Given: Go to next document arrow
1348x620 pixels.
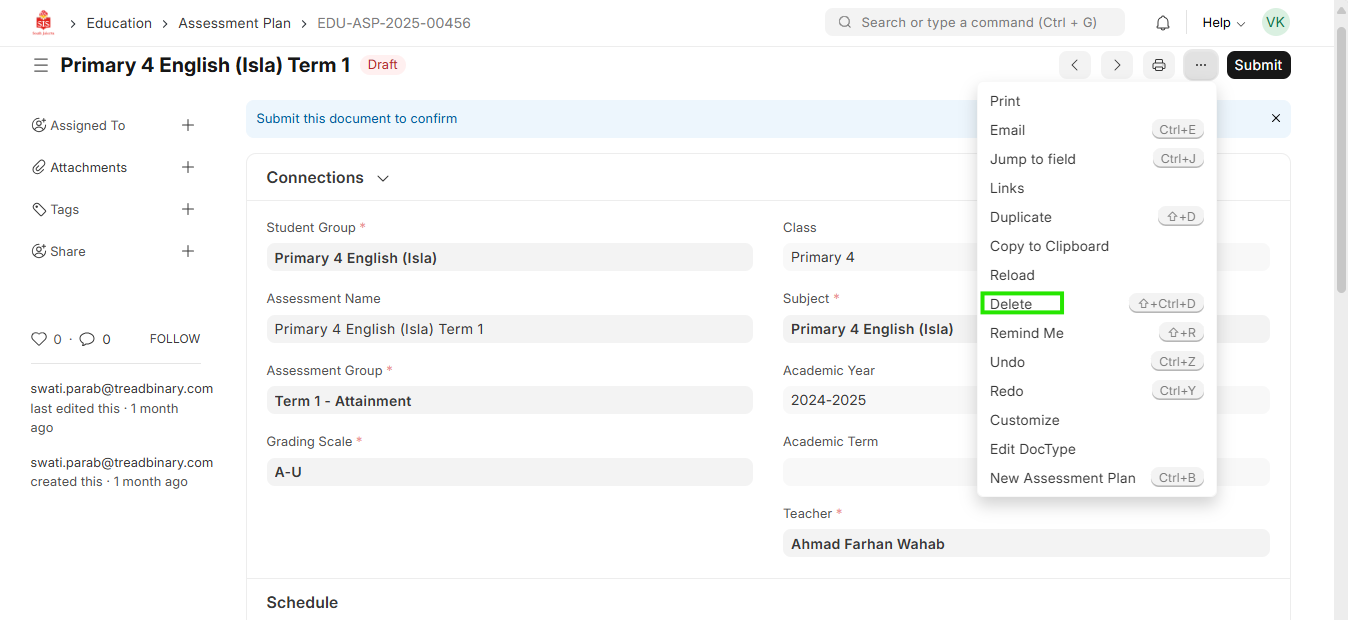Looking at the screenshot, I should 1117,65.
